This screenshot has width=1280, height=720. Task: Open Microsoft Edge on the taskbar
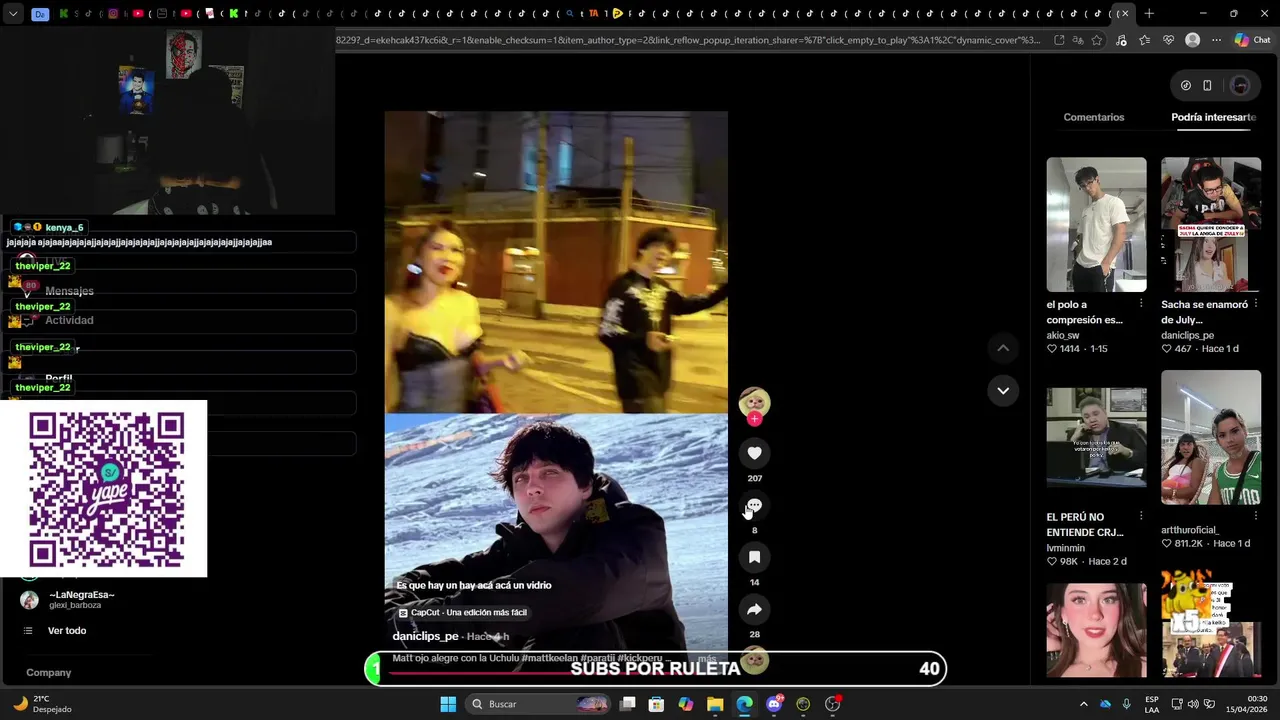(744, 704)
